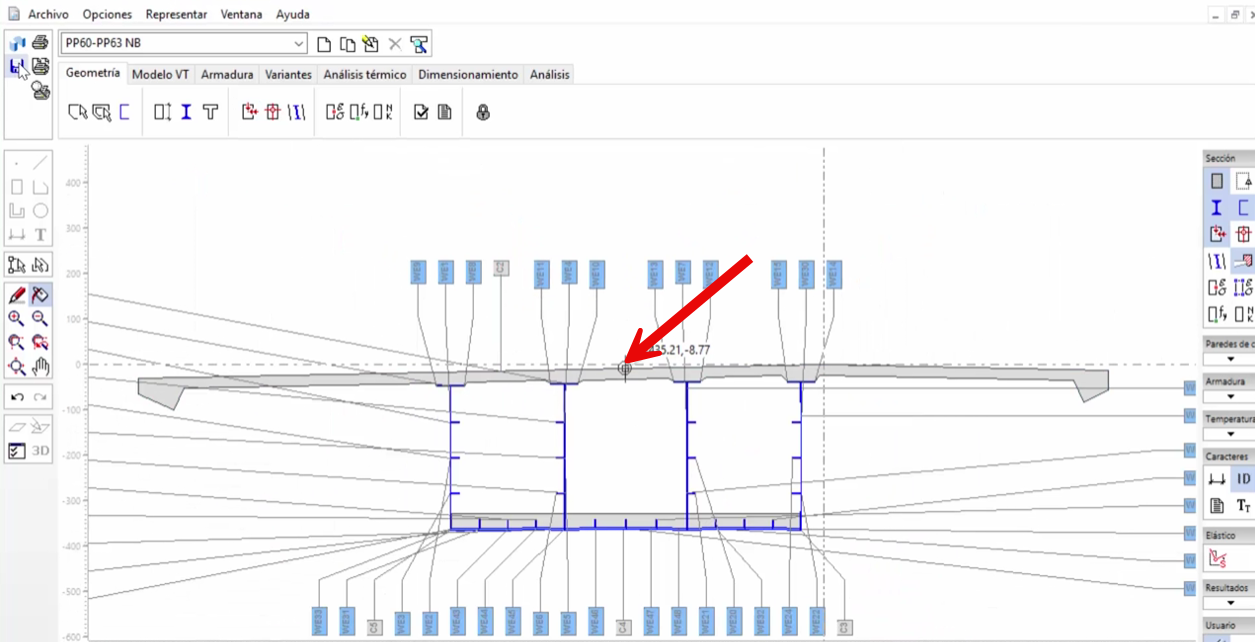Expand the Armadura dropdown in right panel
The width and height of the screenshot is (1255, 642).
click(x=1230, y=396)
